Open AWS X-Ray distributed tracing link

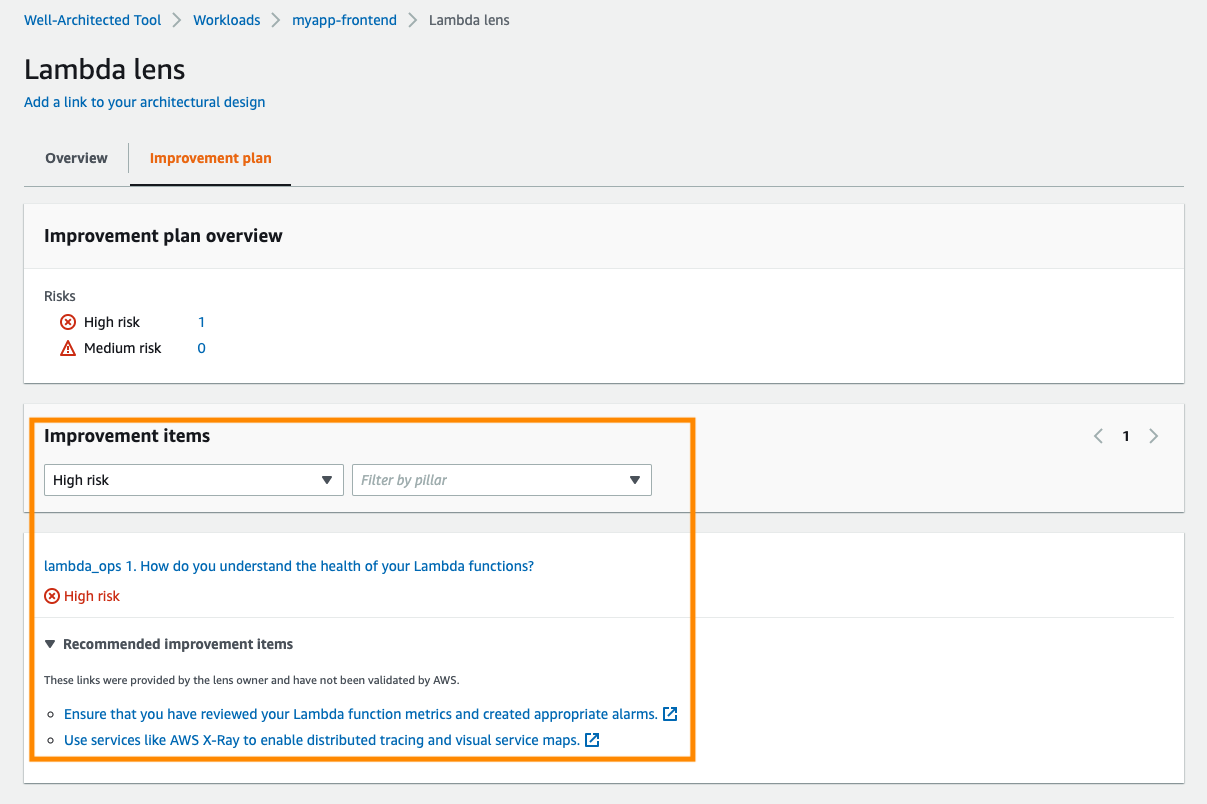322,740
